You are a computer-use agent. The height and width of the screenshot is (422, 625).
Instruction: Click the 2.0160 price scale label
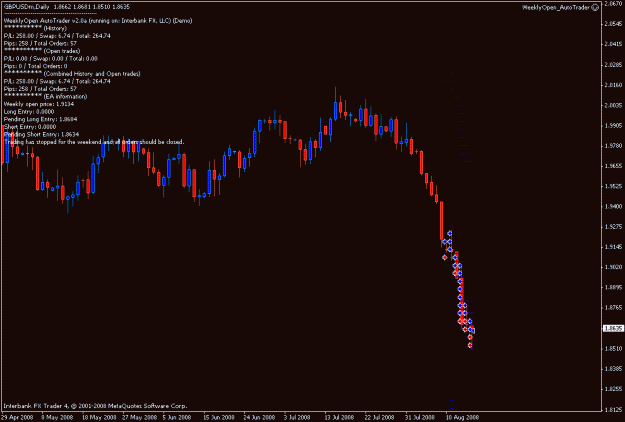(x=613, y=85)
